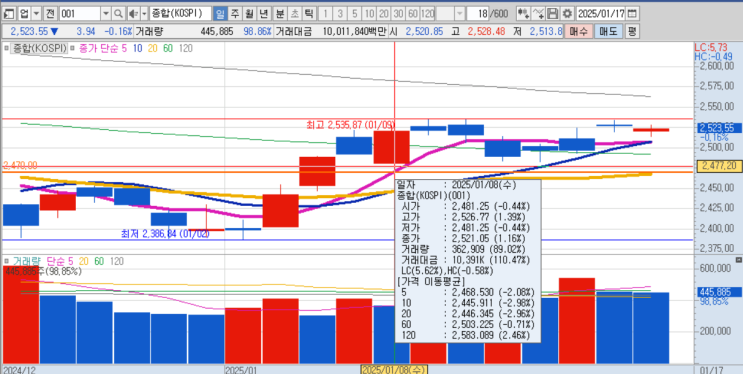Collapse volume panel with small minus icon
743x374 pixels.
738,260
